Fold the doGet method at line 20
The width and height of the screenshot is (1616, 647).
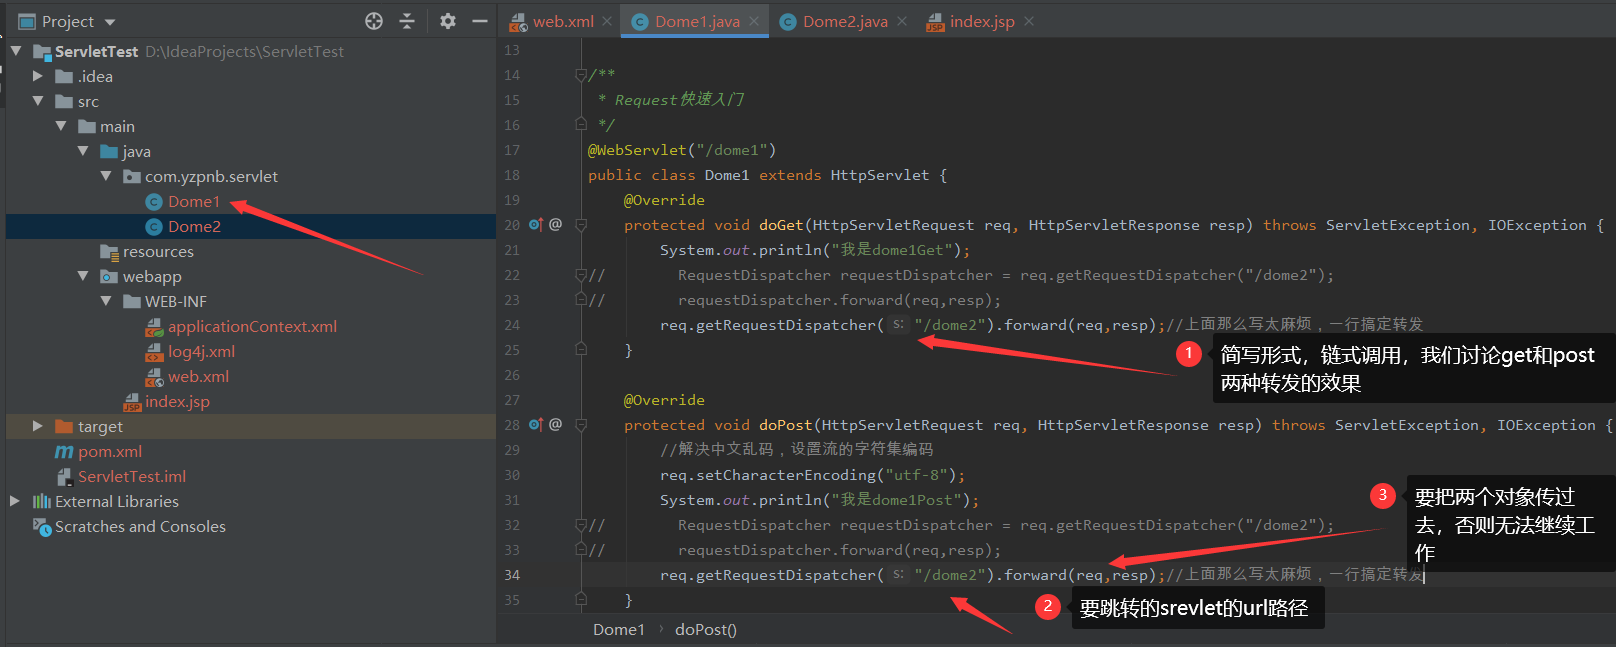click(x=581, y=225)
